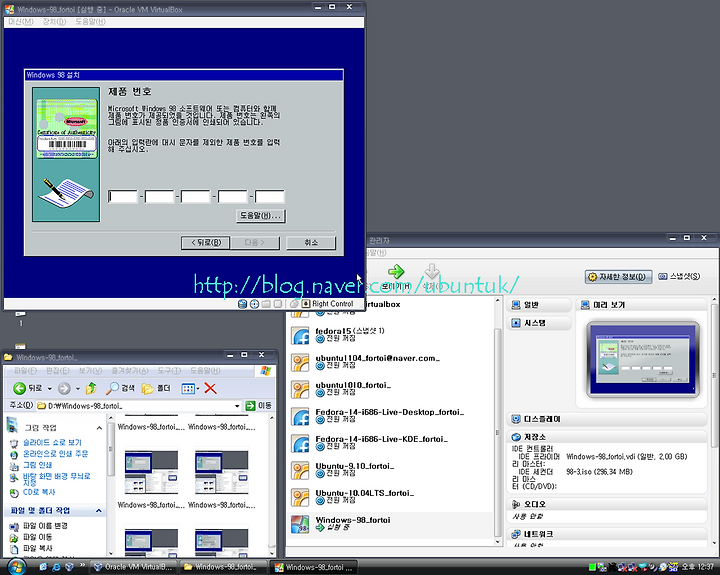Click the CD로 복사 link
This screenshot has height=575, width=720.
pyautogui.click(x=39, y=492)
